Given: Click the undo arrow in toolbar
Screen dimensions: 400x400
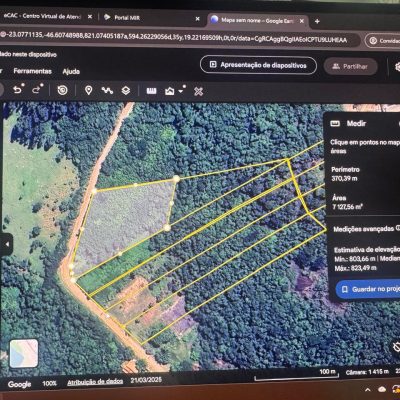Looking at the screenshot, I should 18,90.
